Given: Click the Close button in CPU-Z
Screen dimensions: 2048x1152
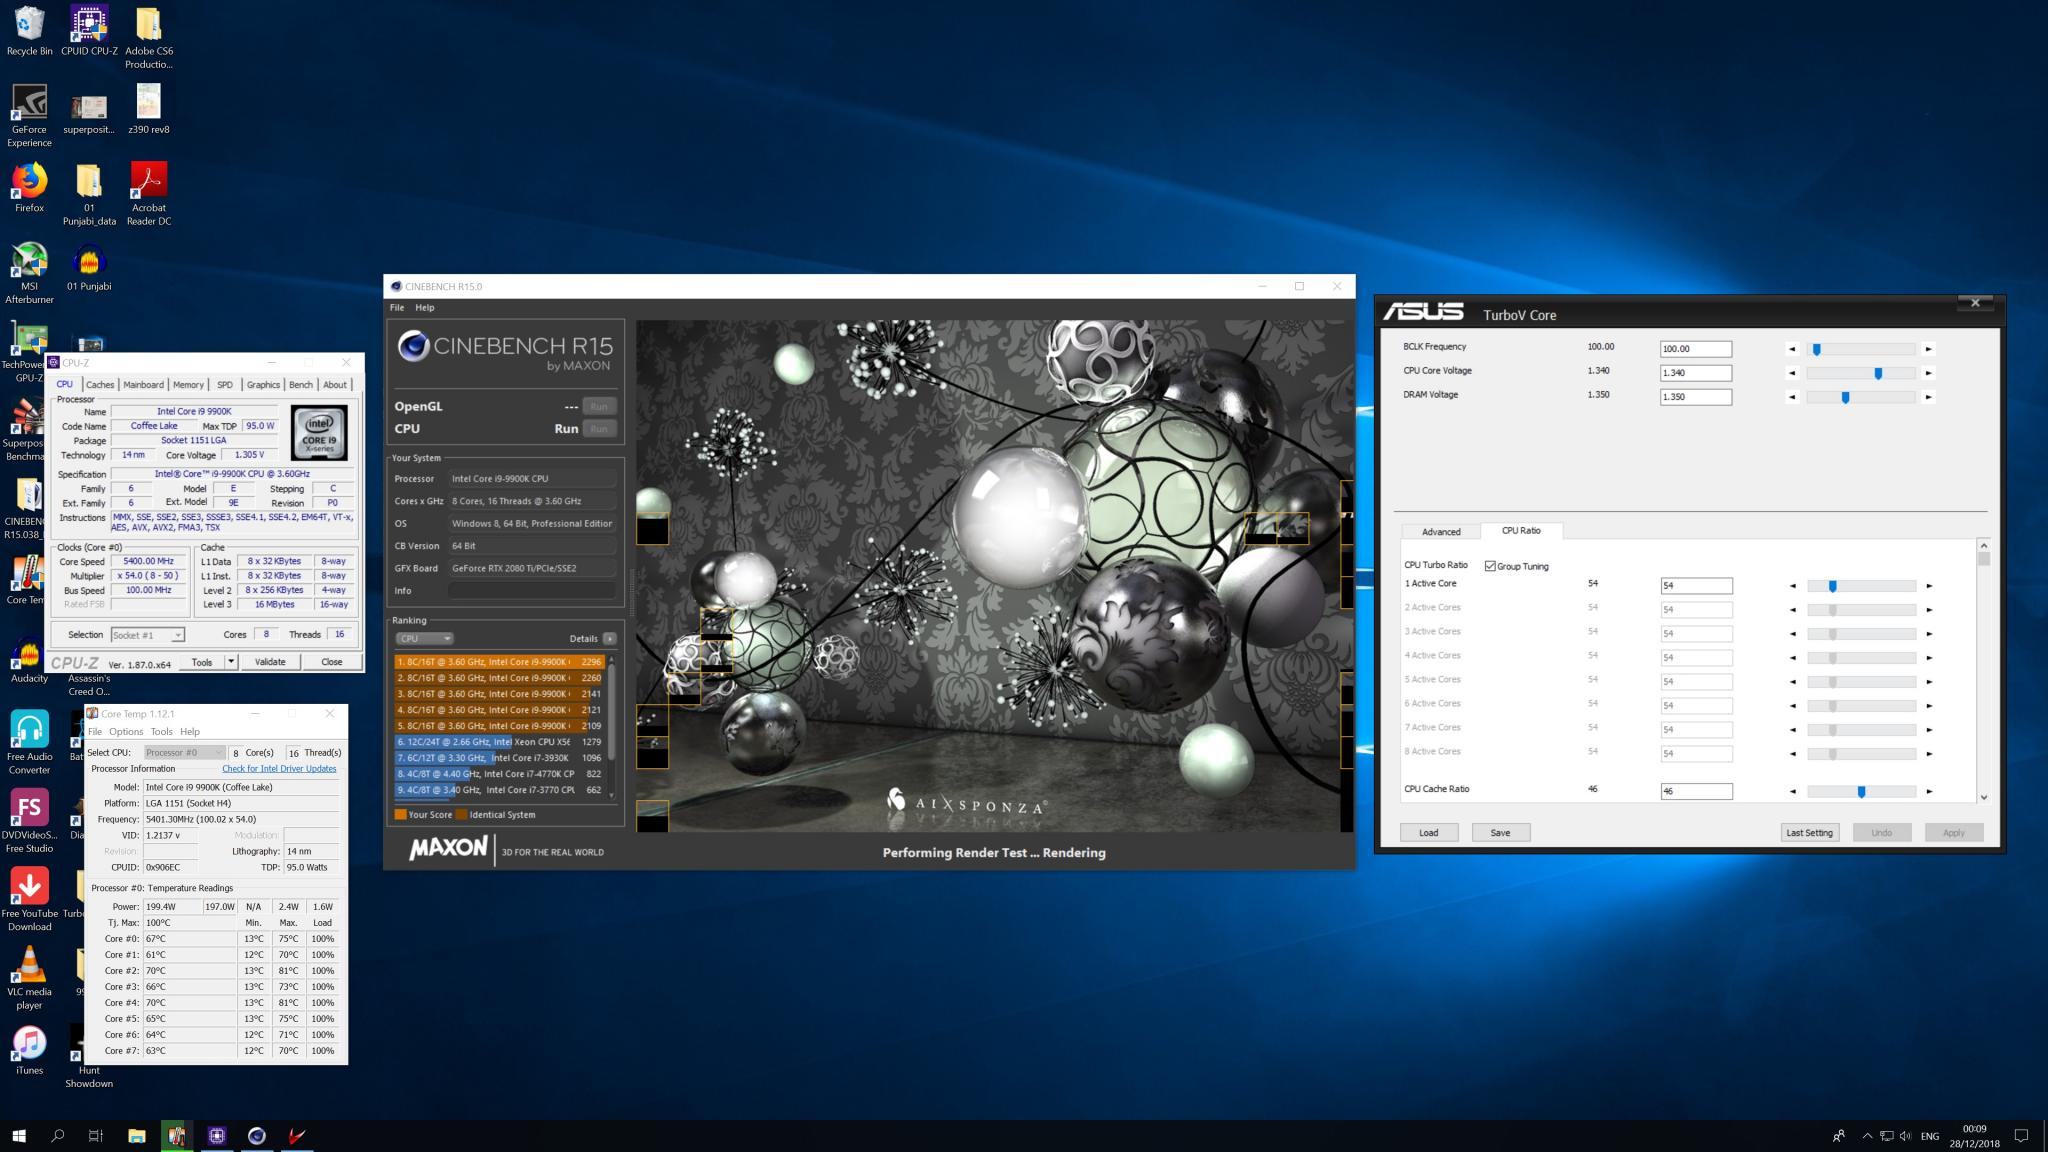Looking at the screenshot, I should 332,662.
